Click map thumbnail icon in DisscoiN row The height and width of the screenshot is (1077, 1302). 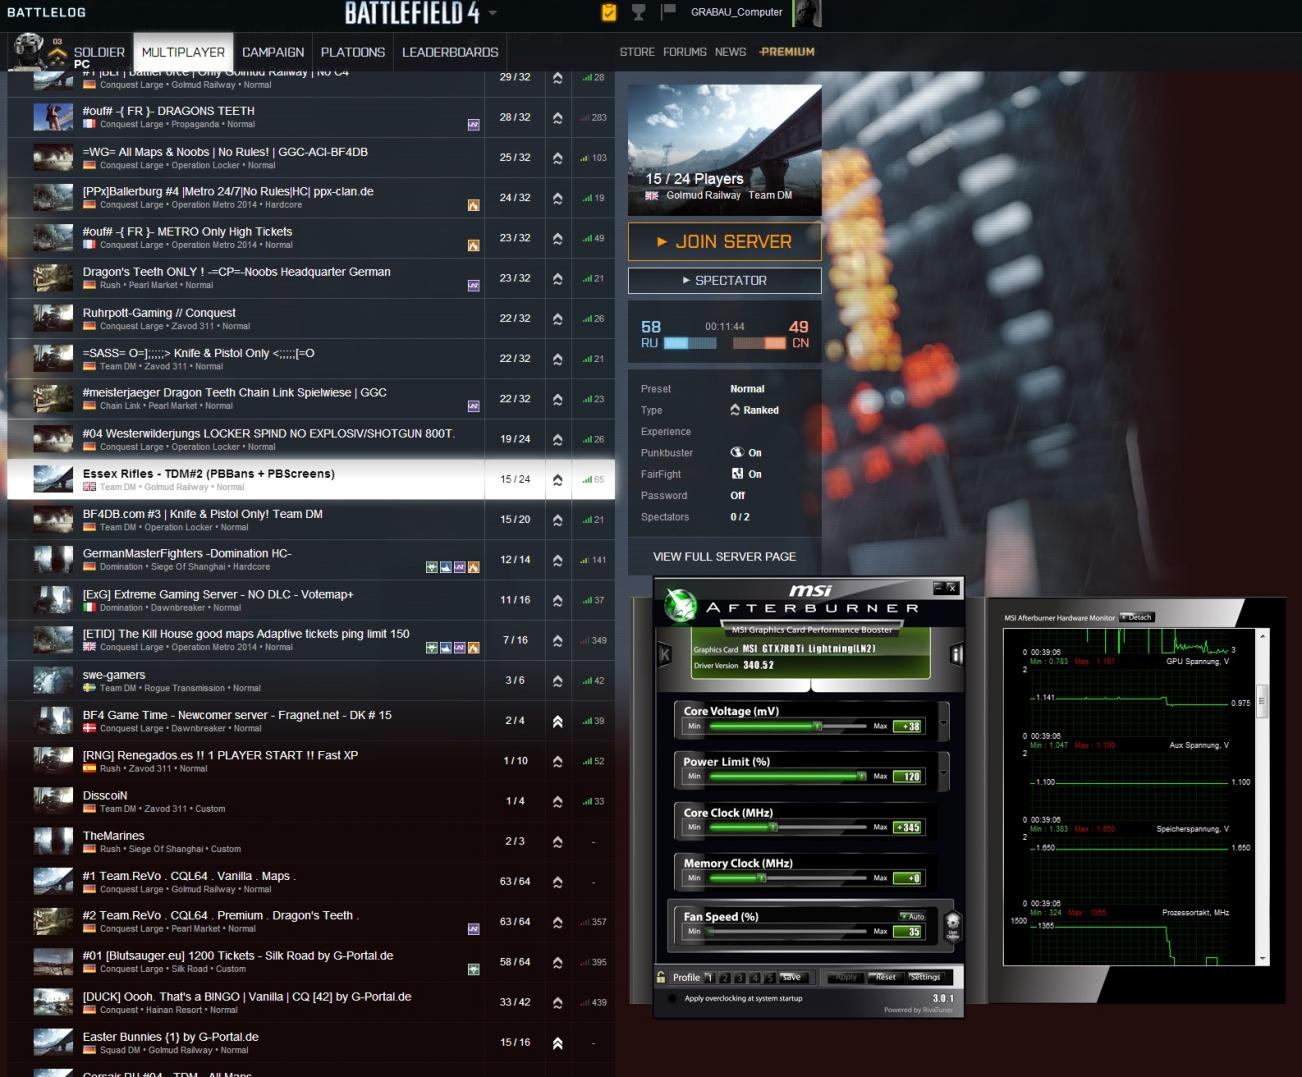tap(53, 801)
